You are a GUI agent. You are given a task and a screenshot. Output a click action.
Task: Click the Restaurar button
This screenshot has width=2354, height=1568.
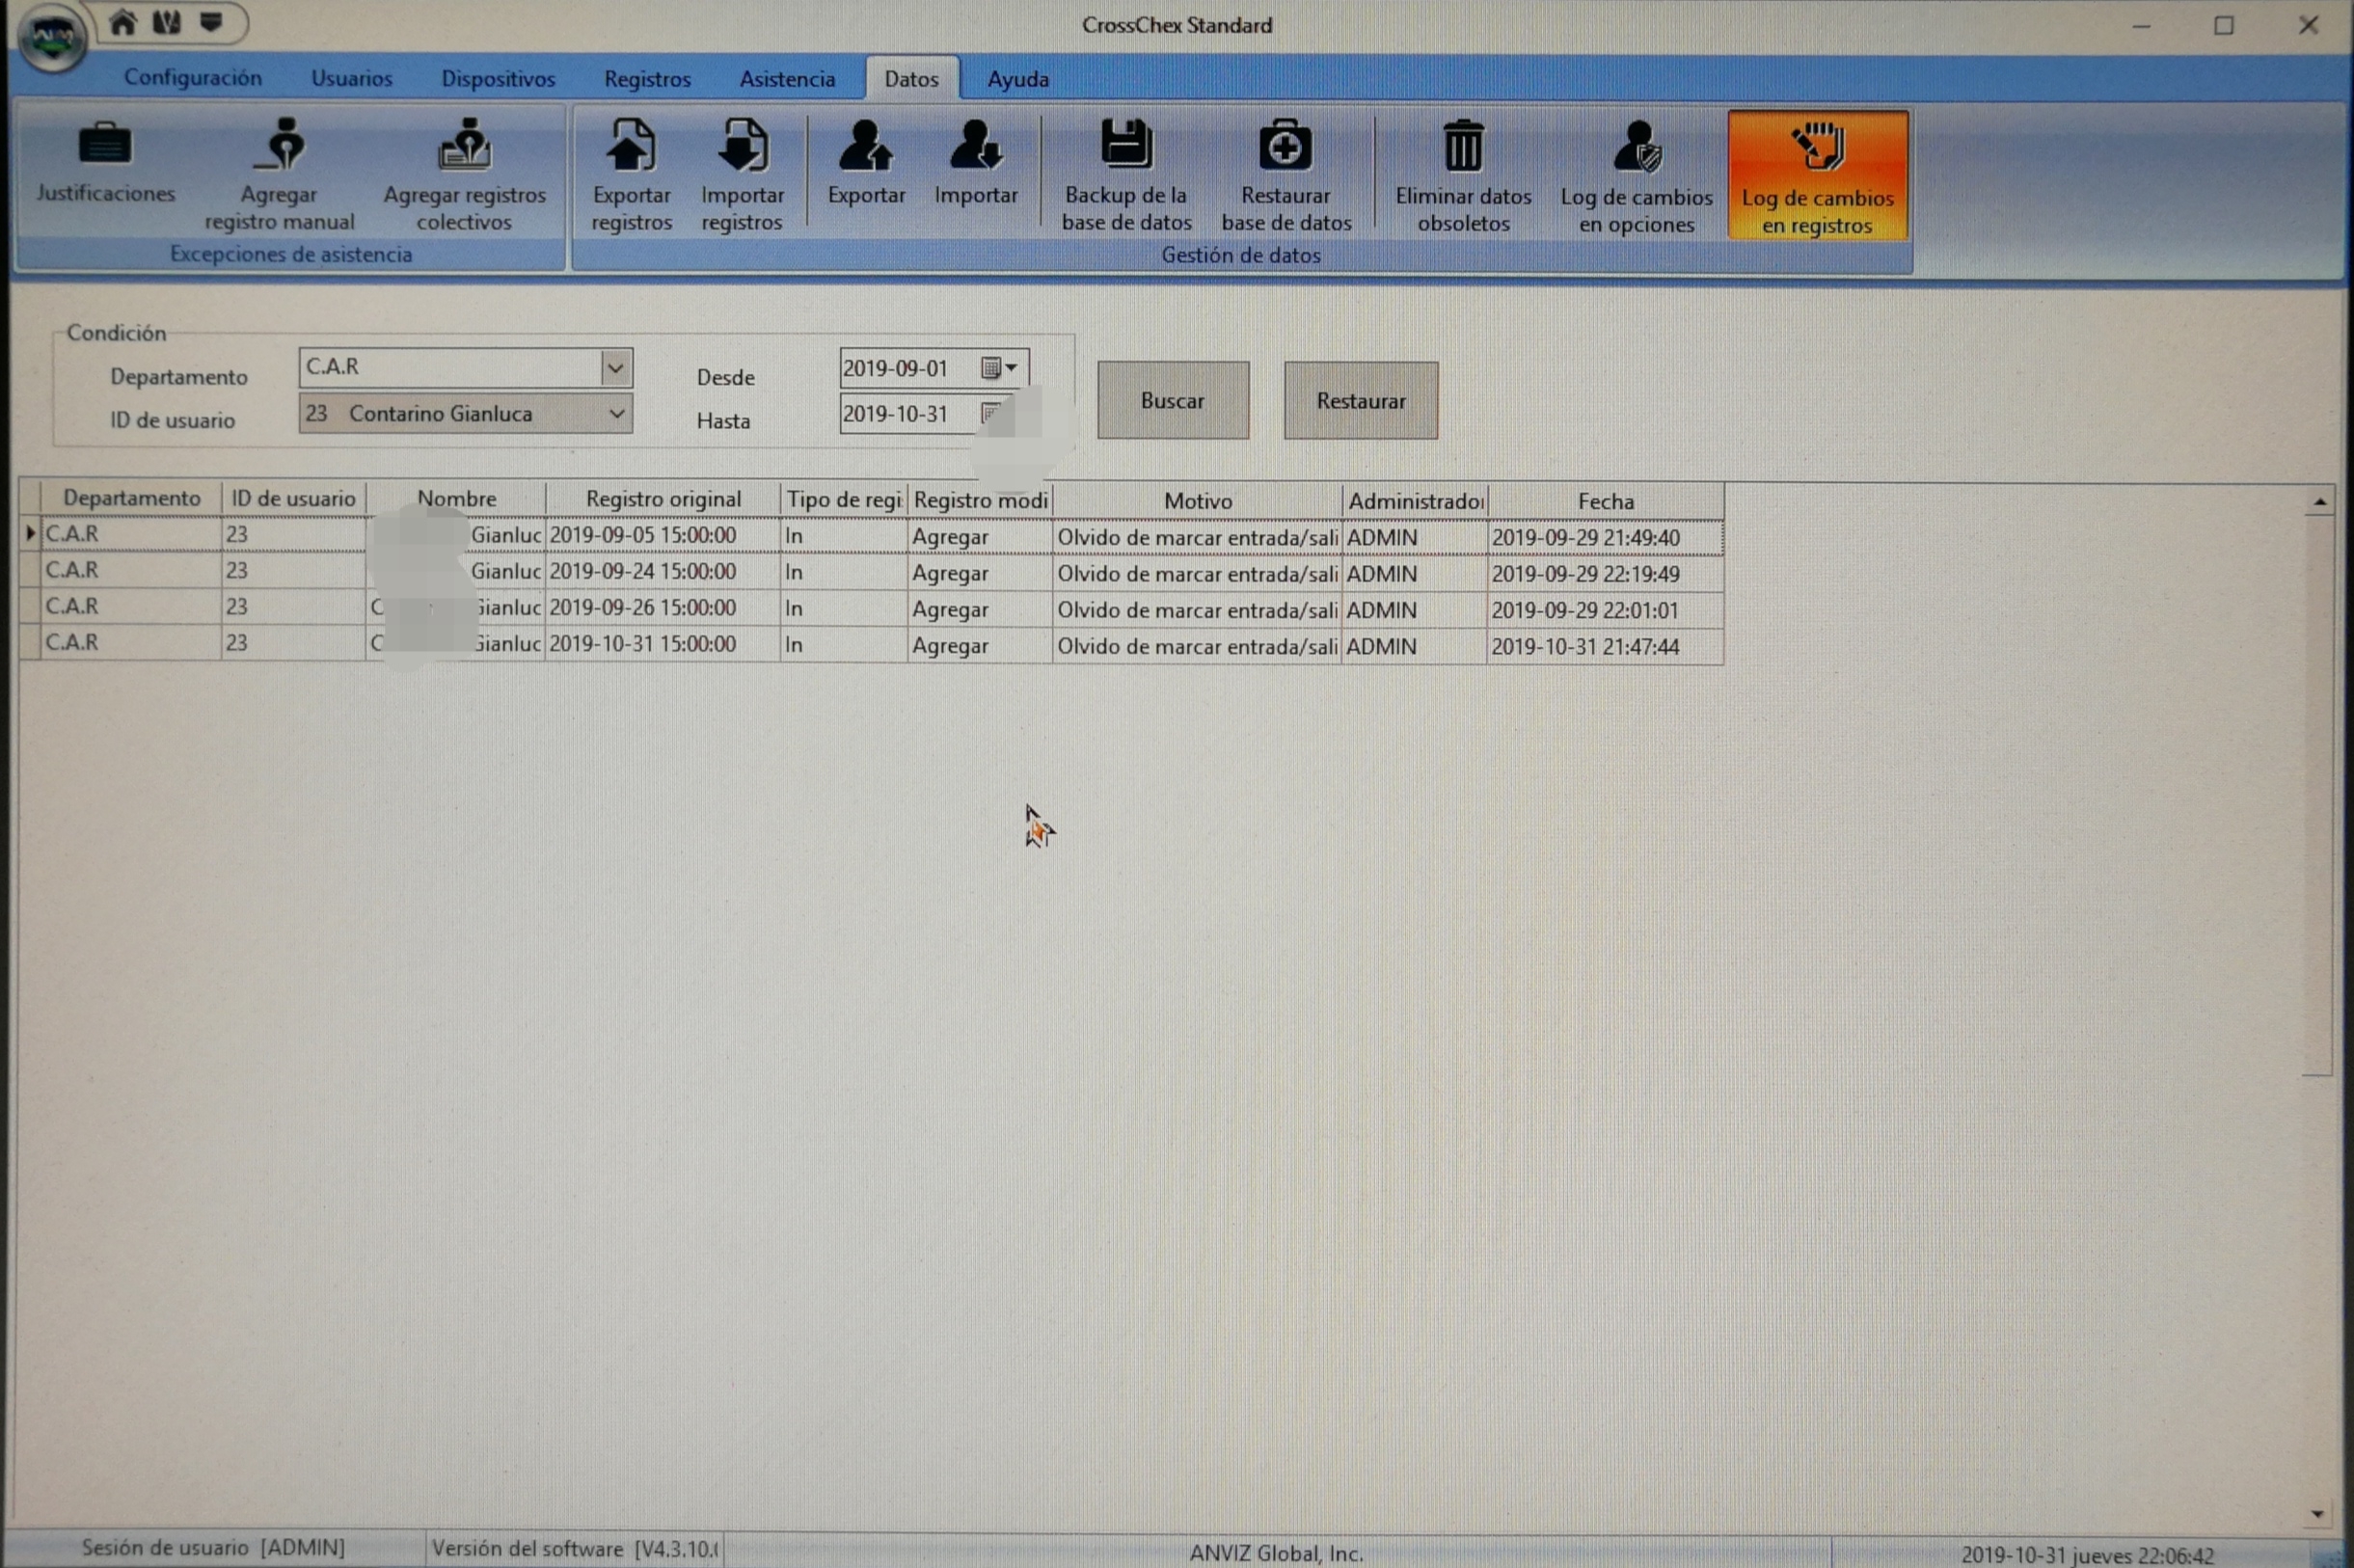(1361, 400)
